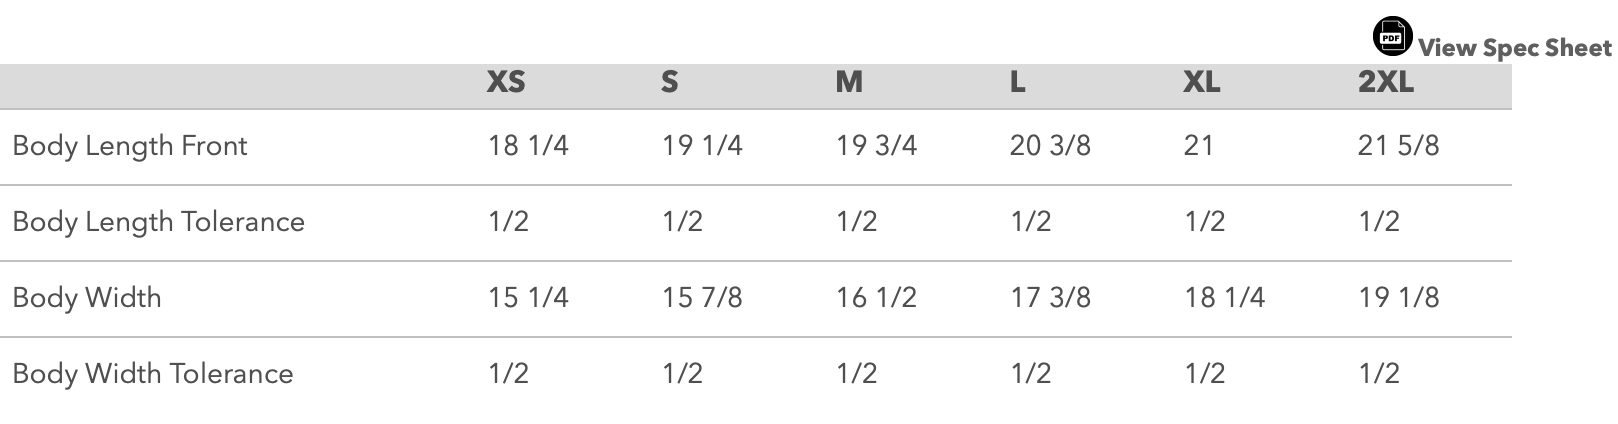Open the View Spec Sheet link
1618x424 pixels.
coord(1514,48)
